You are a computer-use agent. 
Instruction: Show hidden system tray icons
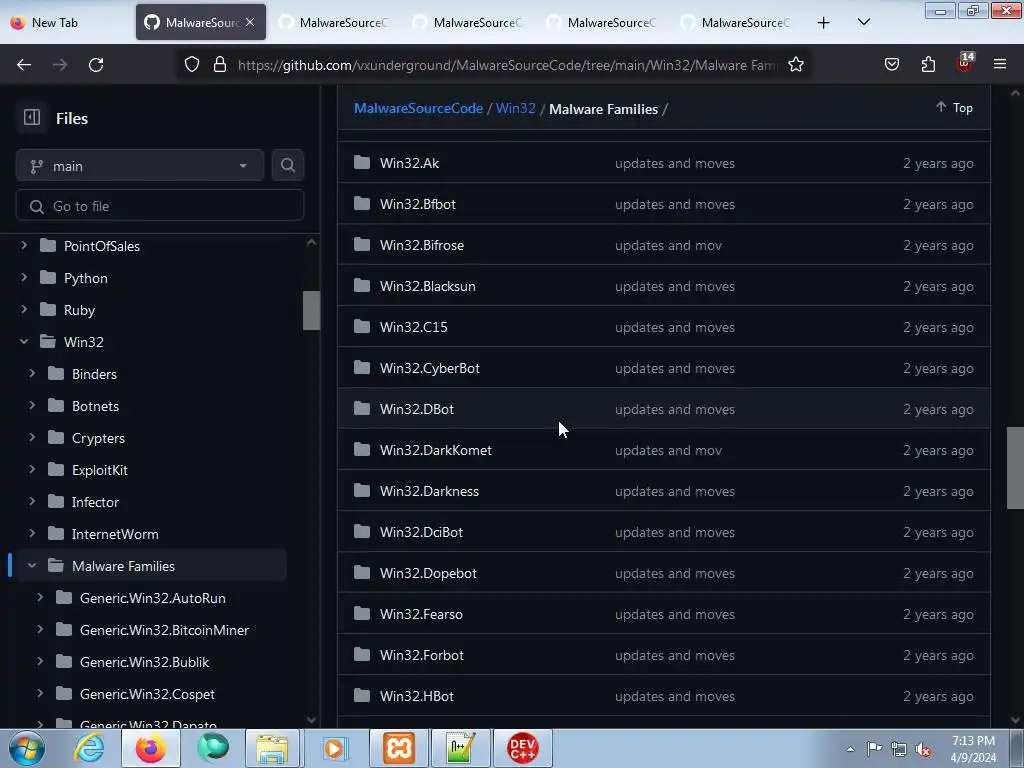click(x=850, y=749)
